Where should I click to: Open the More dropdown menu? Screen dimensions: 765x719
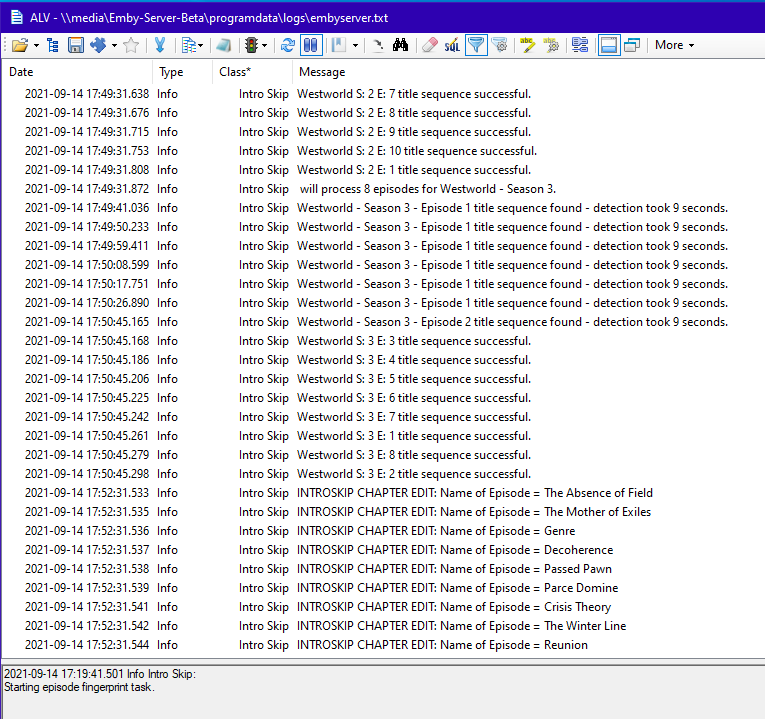tap(674, 45)
